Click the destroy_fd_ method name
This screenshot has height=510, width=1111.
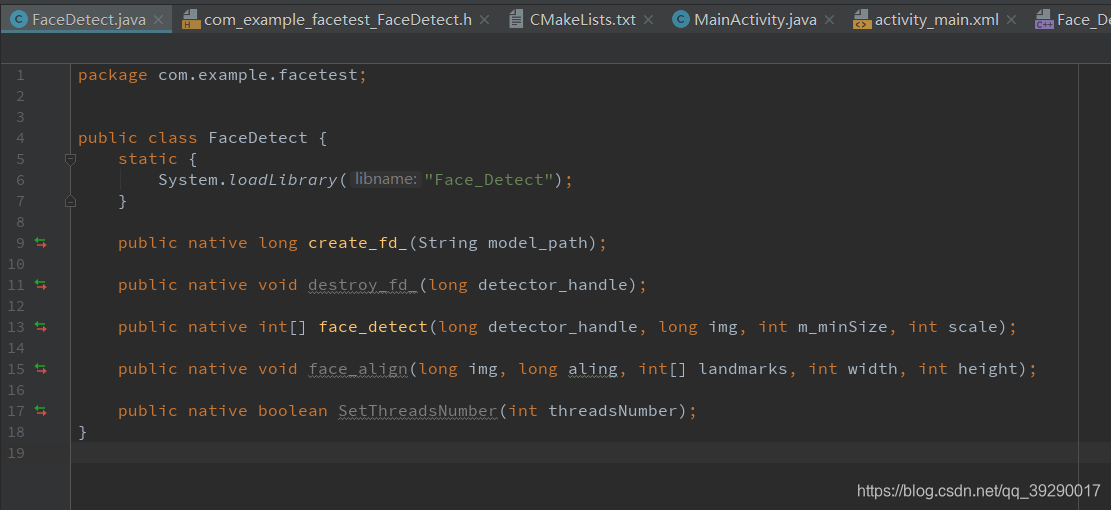[363, 285]
